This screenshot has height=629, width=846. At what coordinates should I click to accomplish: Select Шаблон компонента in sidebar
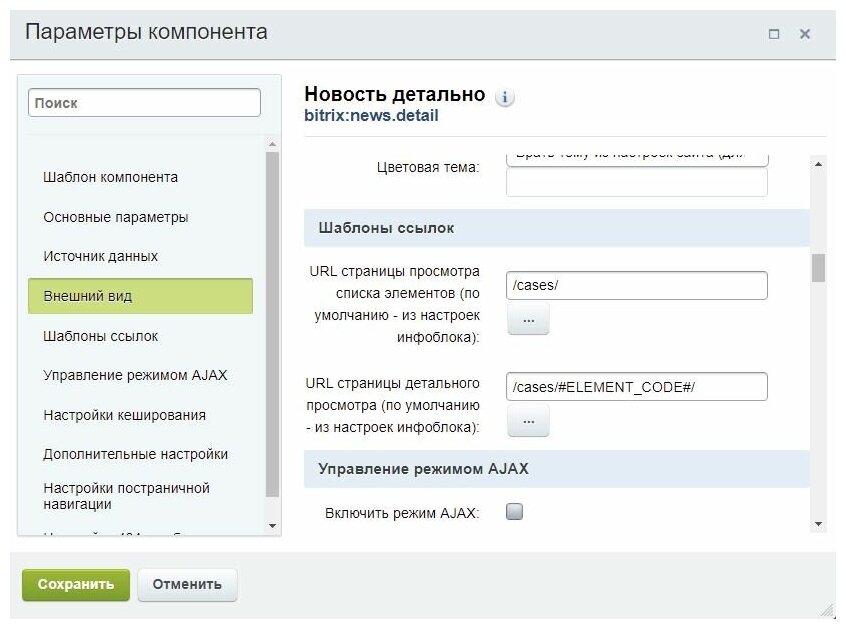110,177
